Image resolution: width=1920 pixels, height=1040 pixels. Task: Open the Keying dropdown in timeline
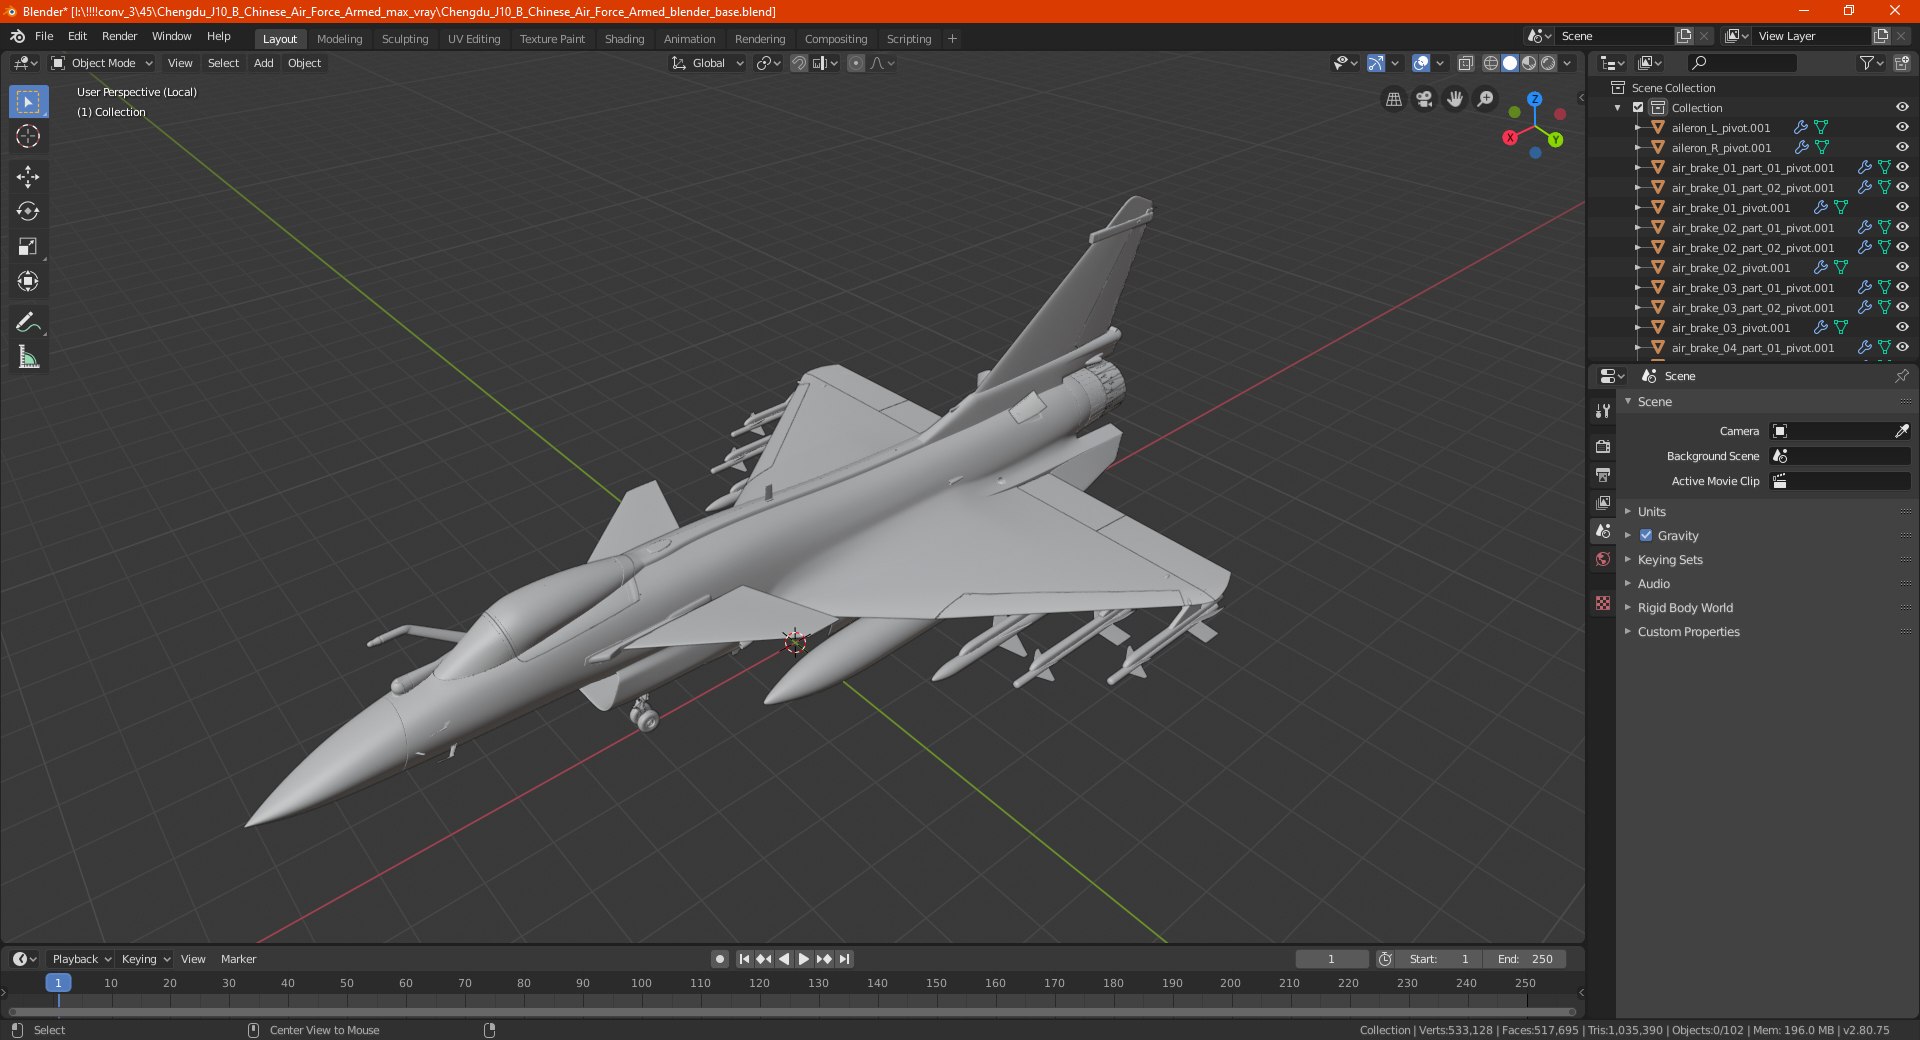[x=145, y=959]
